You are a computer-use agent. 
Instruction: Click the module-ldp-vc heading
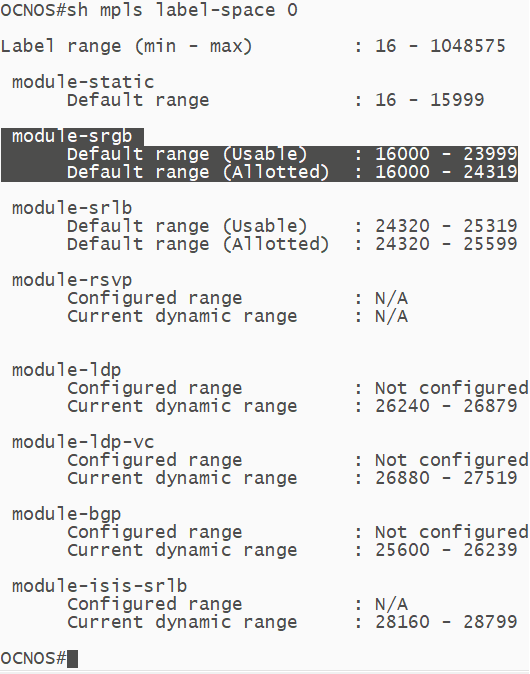(83, 442)
